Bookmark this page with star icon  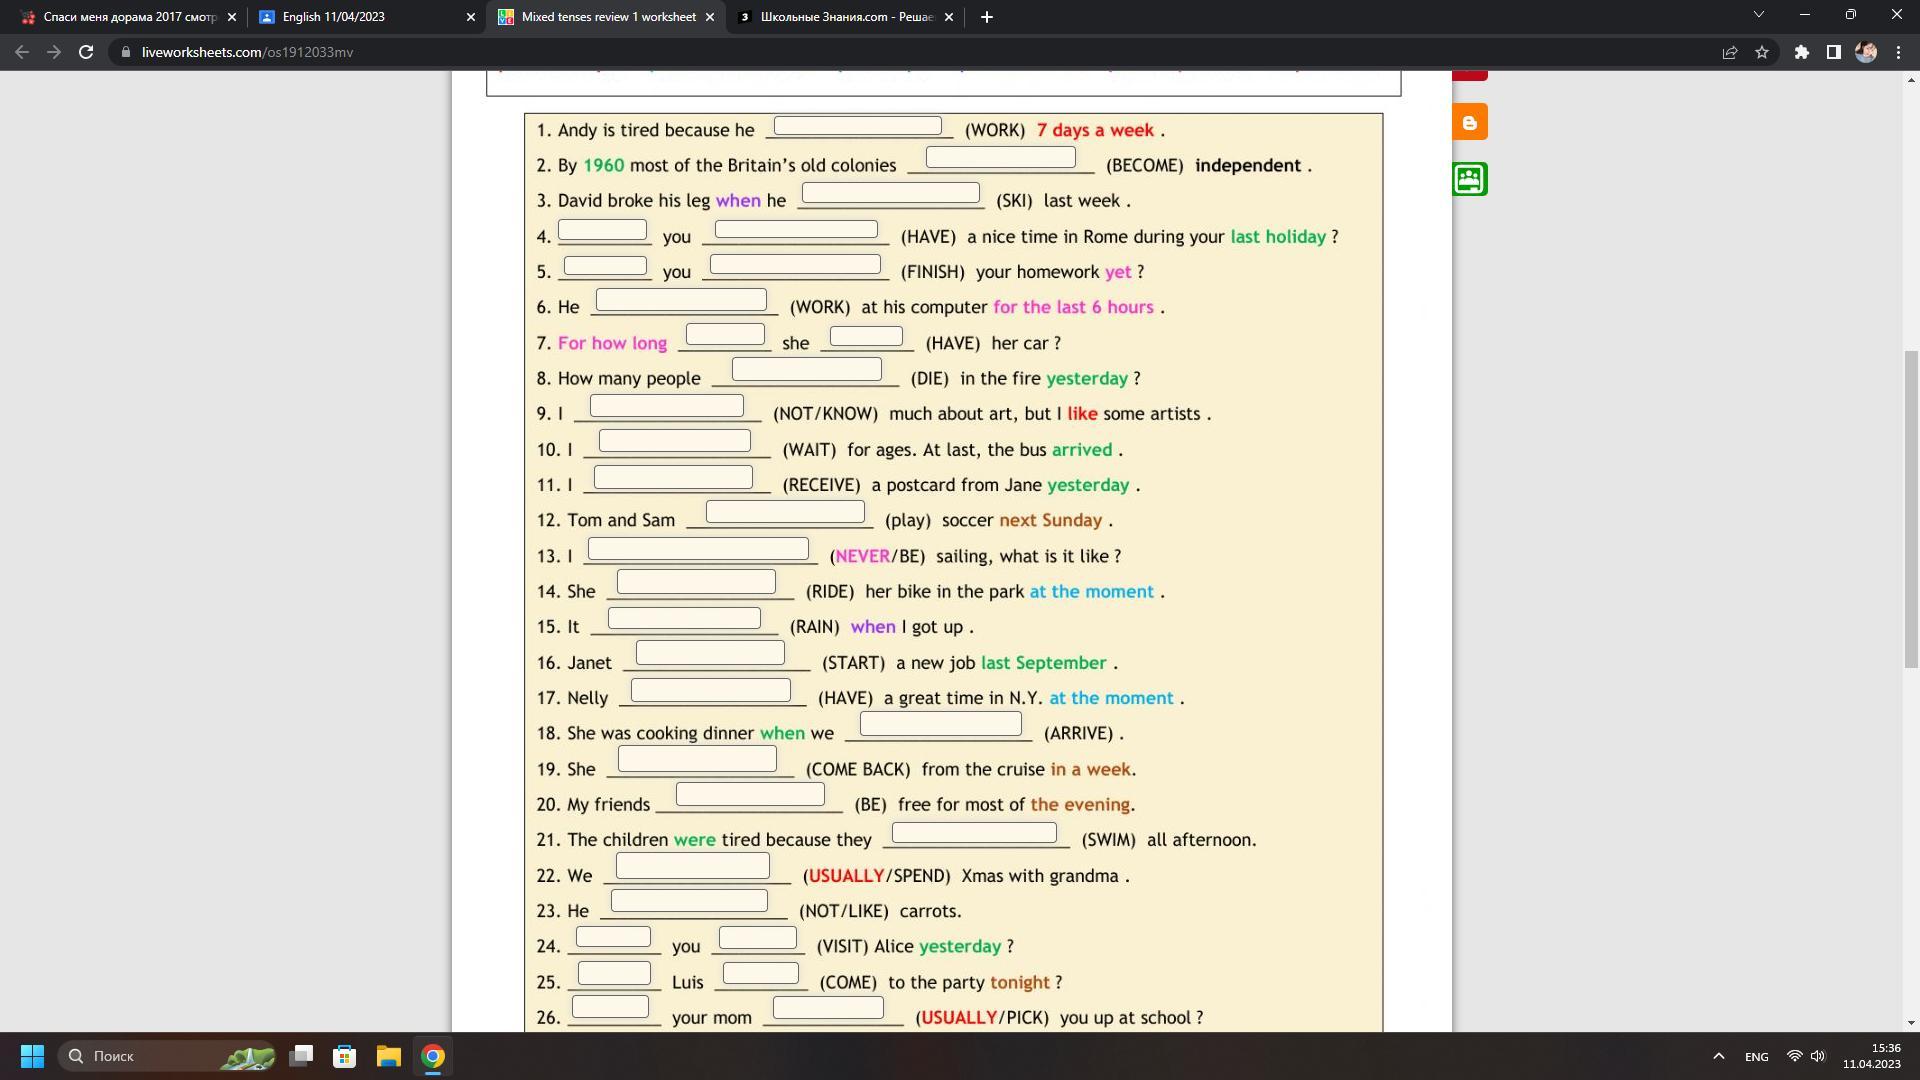pyautogui.click(x=1762, y=52)
